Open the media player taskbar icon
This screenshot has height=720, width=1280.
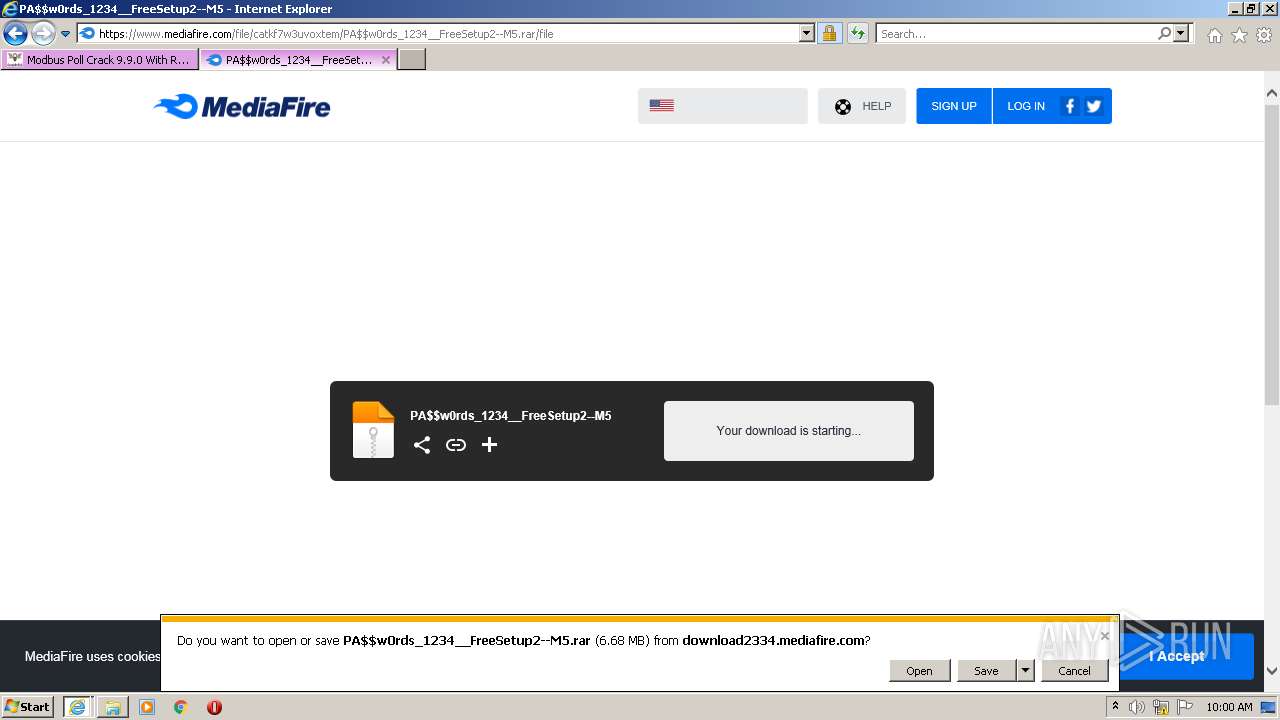(x=147, y=707)
